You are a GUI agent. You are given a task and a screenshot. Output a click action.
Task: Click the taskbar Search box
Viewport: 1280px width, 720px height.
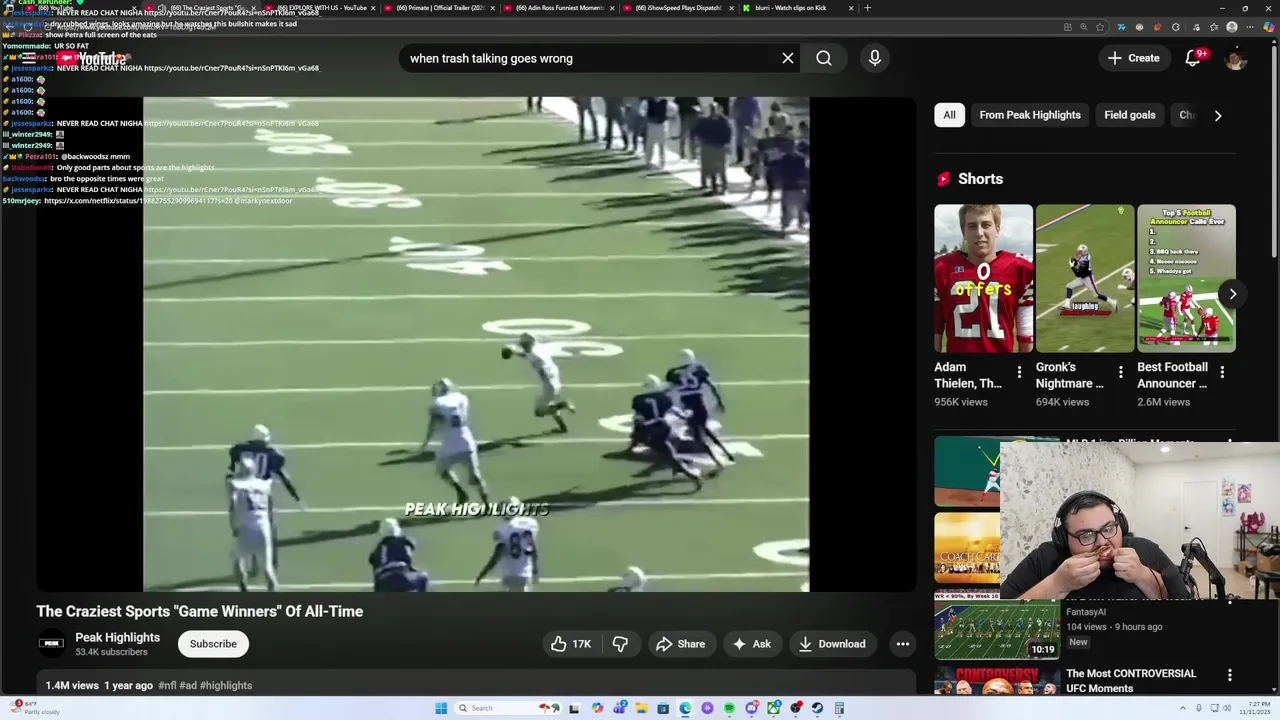pos(508,708)
